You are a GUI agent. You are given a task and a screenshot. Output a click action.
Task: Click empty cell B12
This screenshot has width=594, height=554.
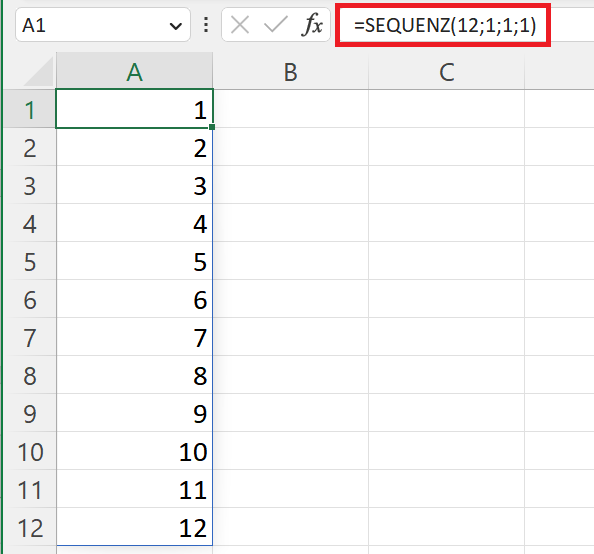pyautogui.click(x=291, y=527)
